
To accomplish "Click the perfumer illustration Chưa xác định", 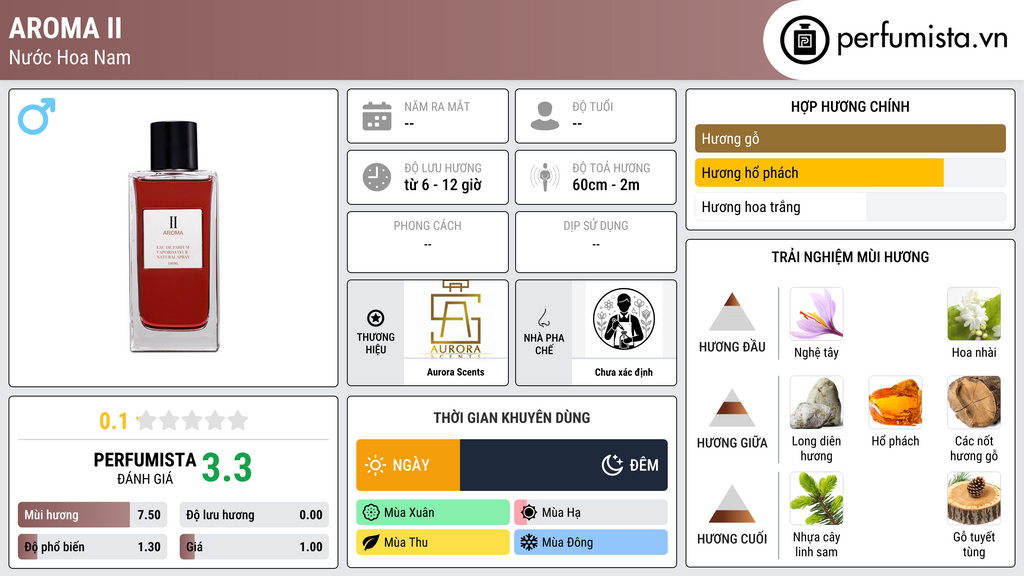I will (624, 320).
